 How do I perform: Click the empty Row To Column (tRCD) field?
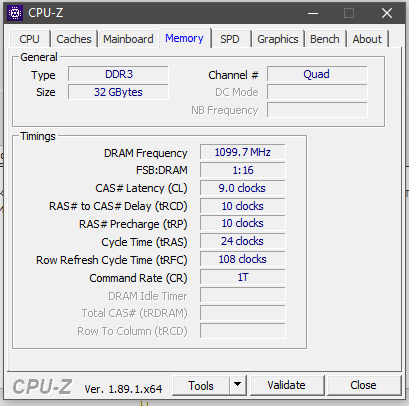click(243, 331)
